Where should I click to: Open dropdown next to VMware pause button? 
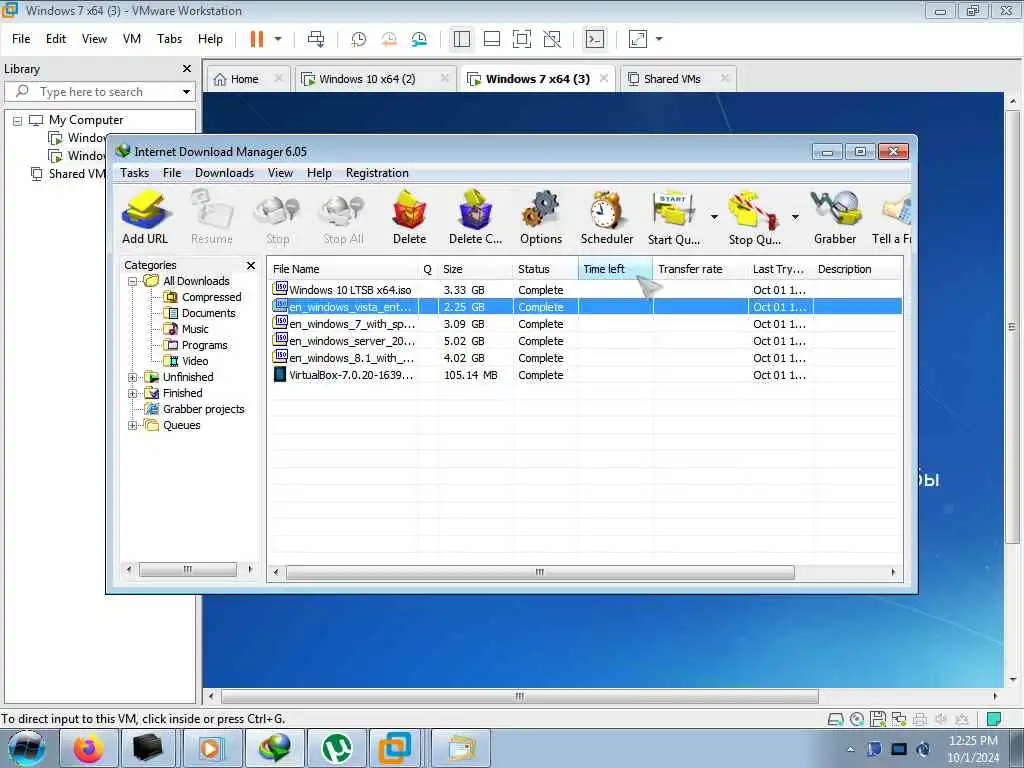click(x=278, y=39)
